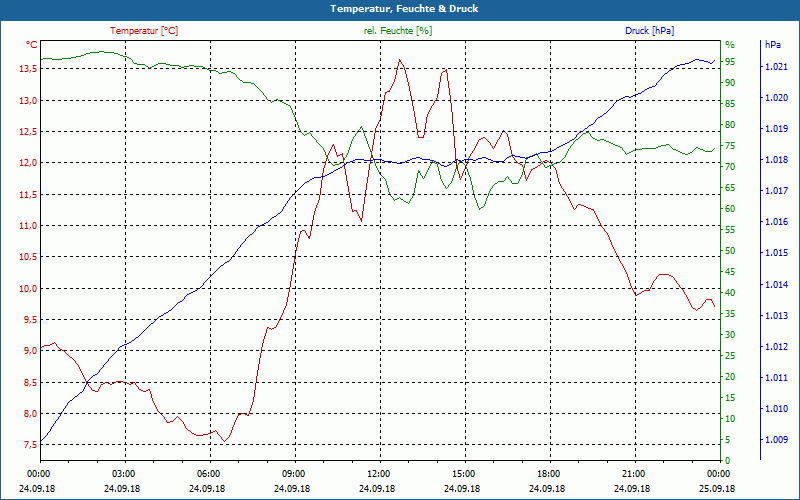This screenshot has height=500, width=800.
Task: Select the "40" humidity axis value
Action: [x=730, y=293]
